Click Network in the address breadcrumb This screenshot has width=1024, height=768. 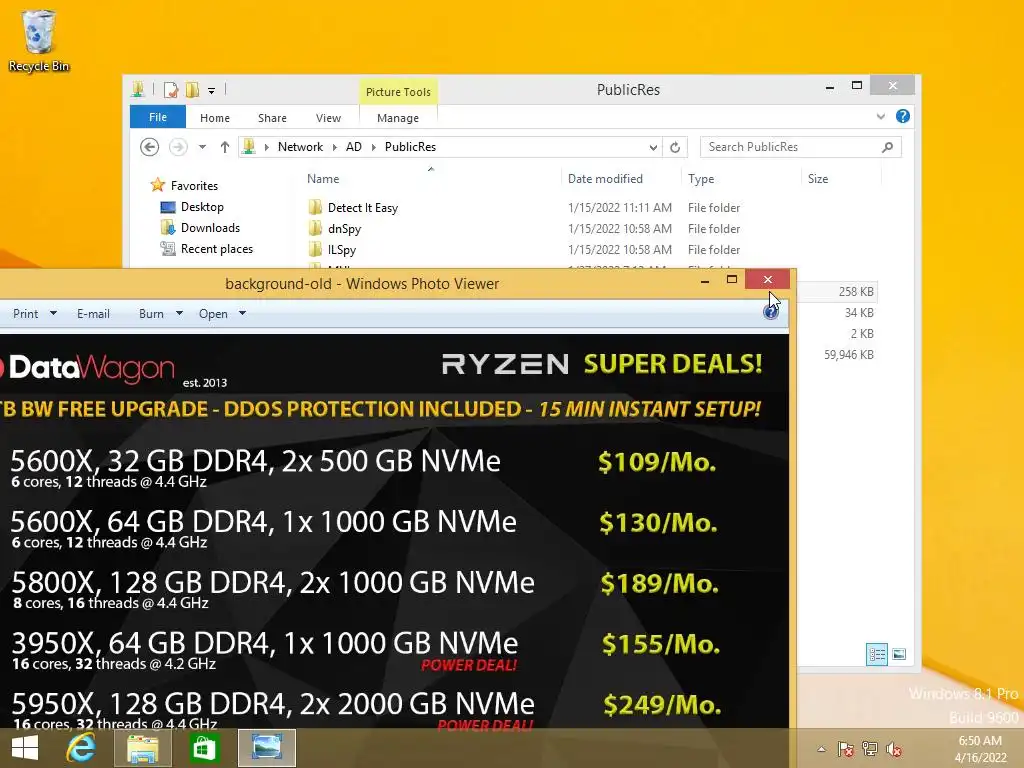click(x=300, y=147)
